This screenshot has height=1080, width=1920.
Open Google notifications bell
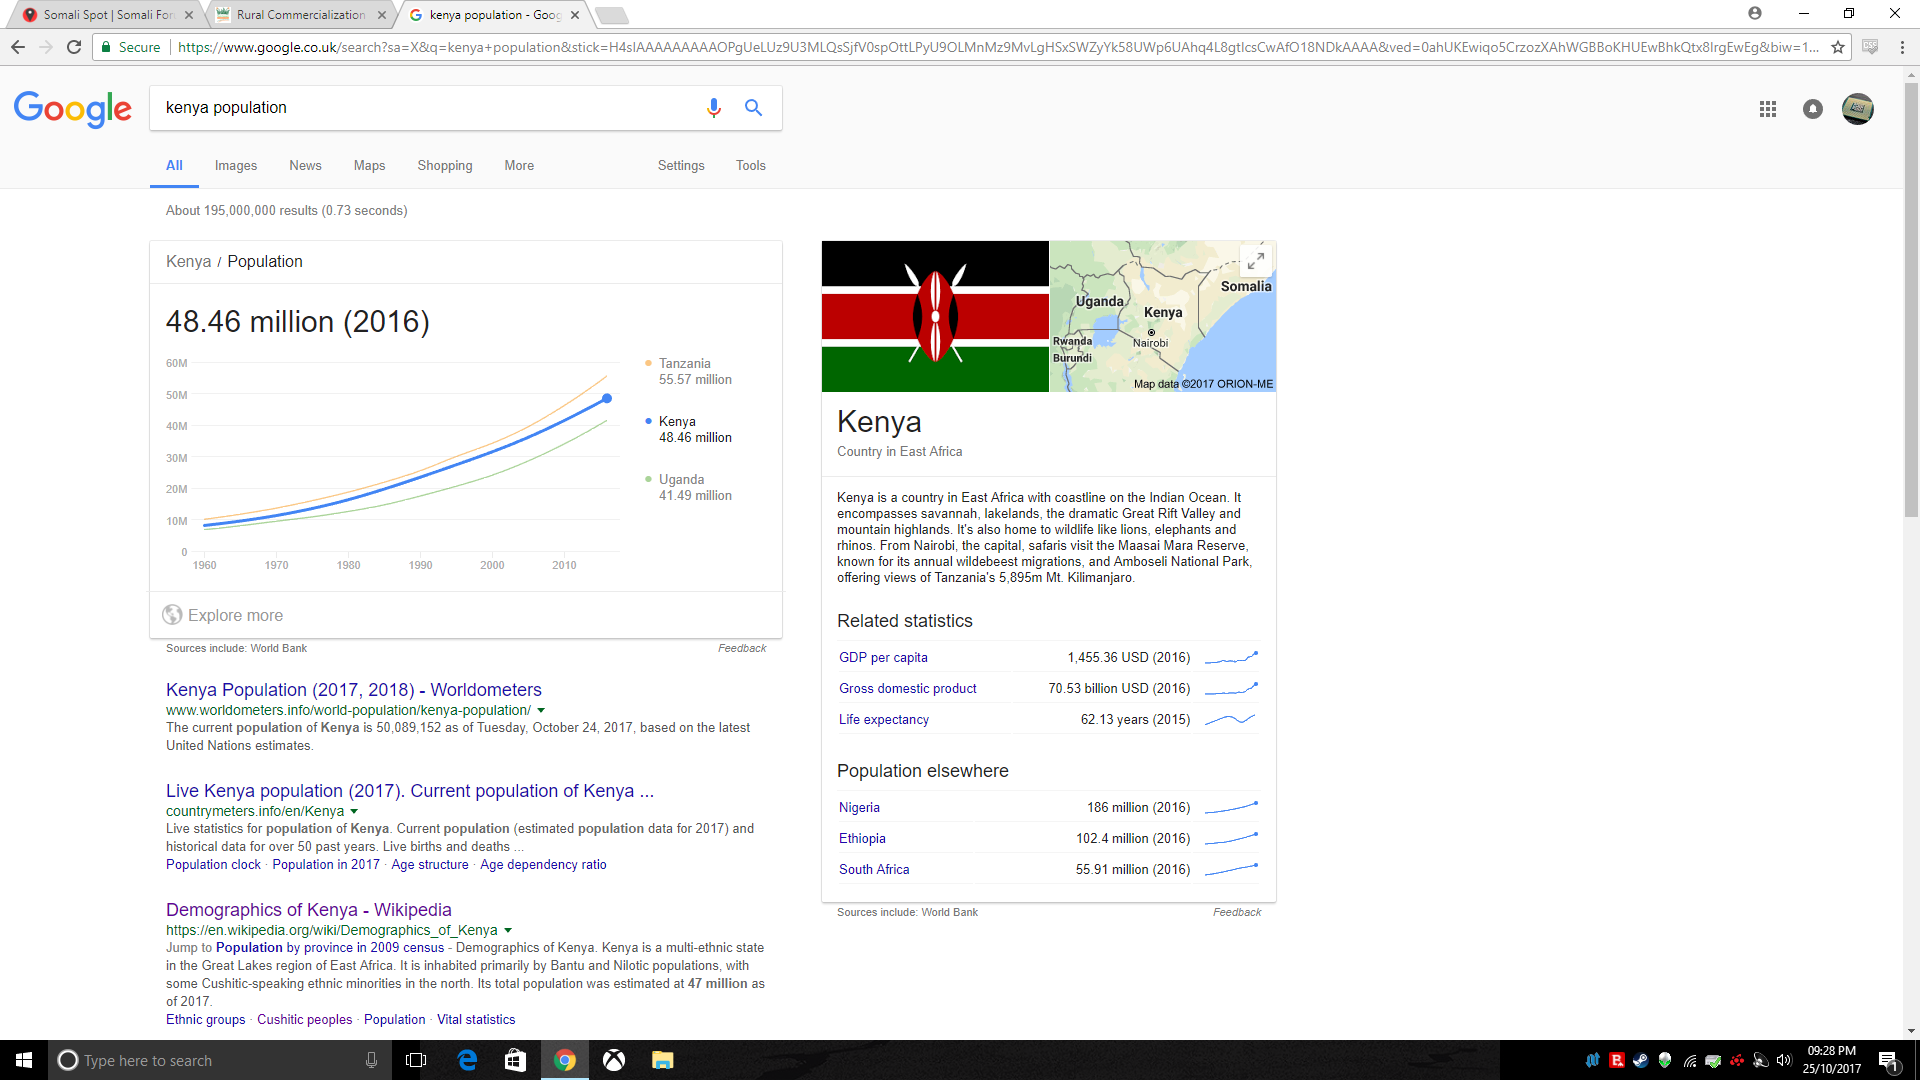tap(1813, 109)
